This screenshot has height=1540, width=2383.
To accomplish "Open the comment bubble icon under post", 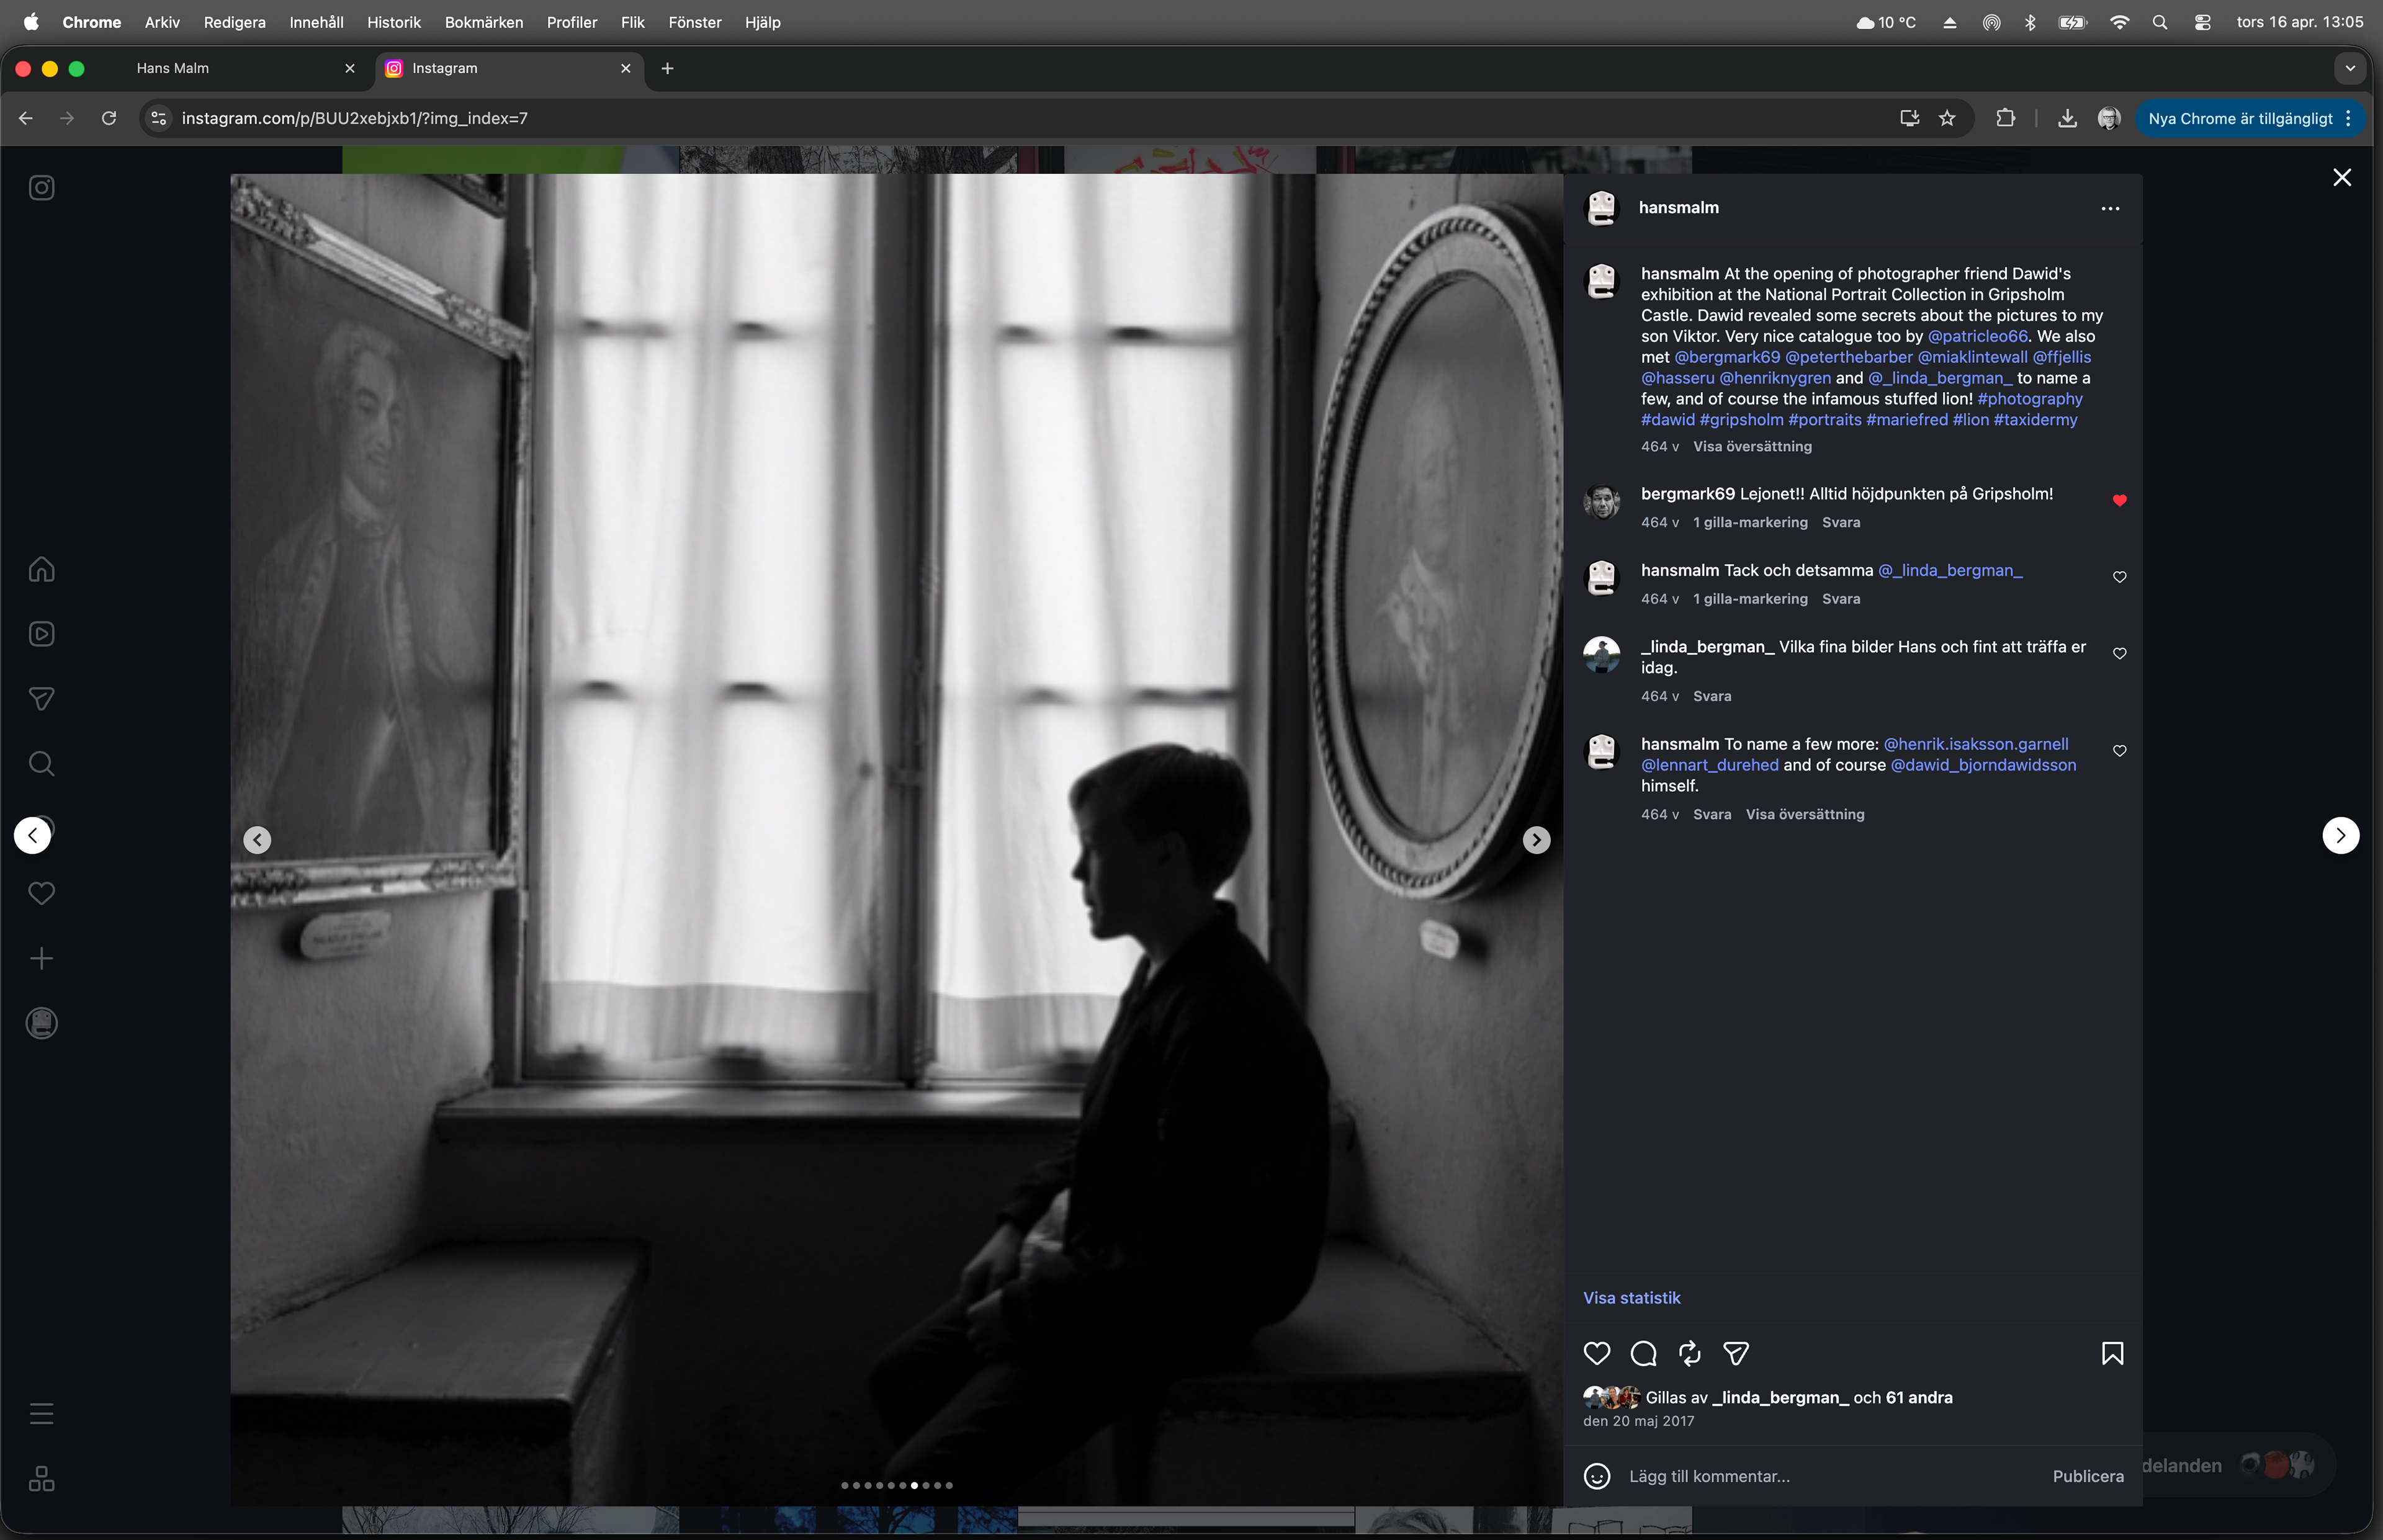I will [1643, 1354].
